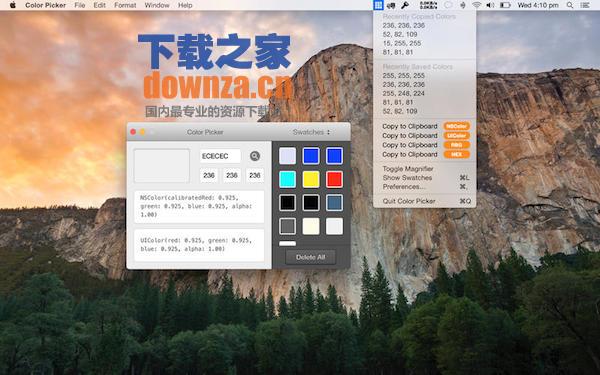
Task: Choose Toggle Magnifier from the dropdown menu
Action: [x=424, y=169]
